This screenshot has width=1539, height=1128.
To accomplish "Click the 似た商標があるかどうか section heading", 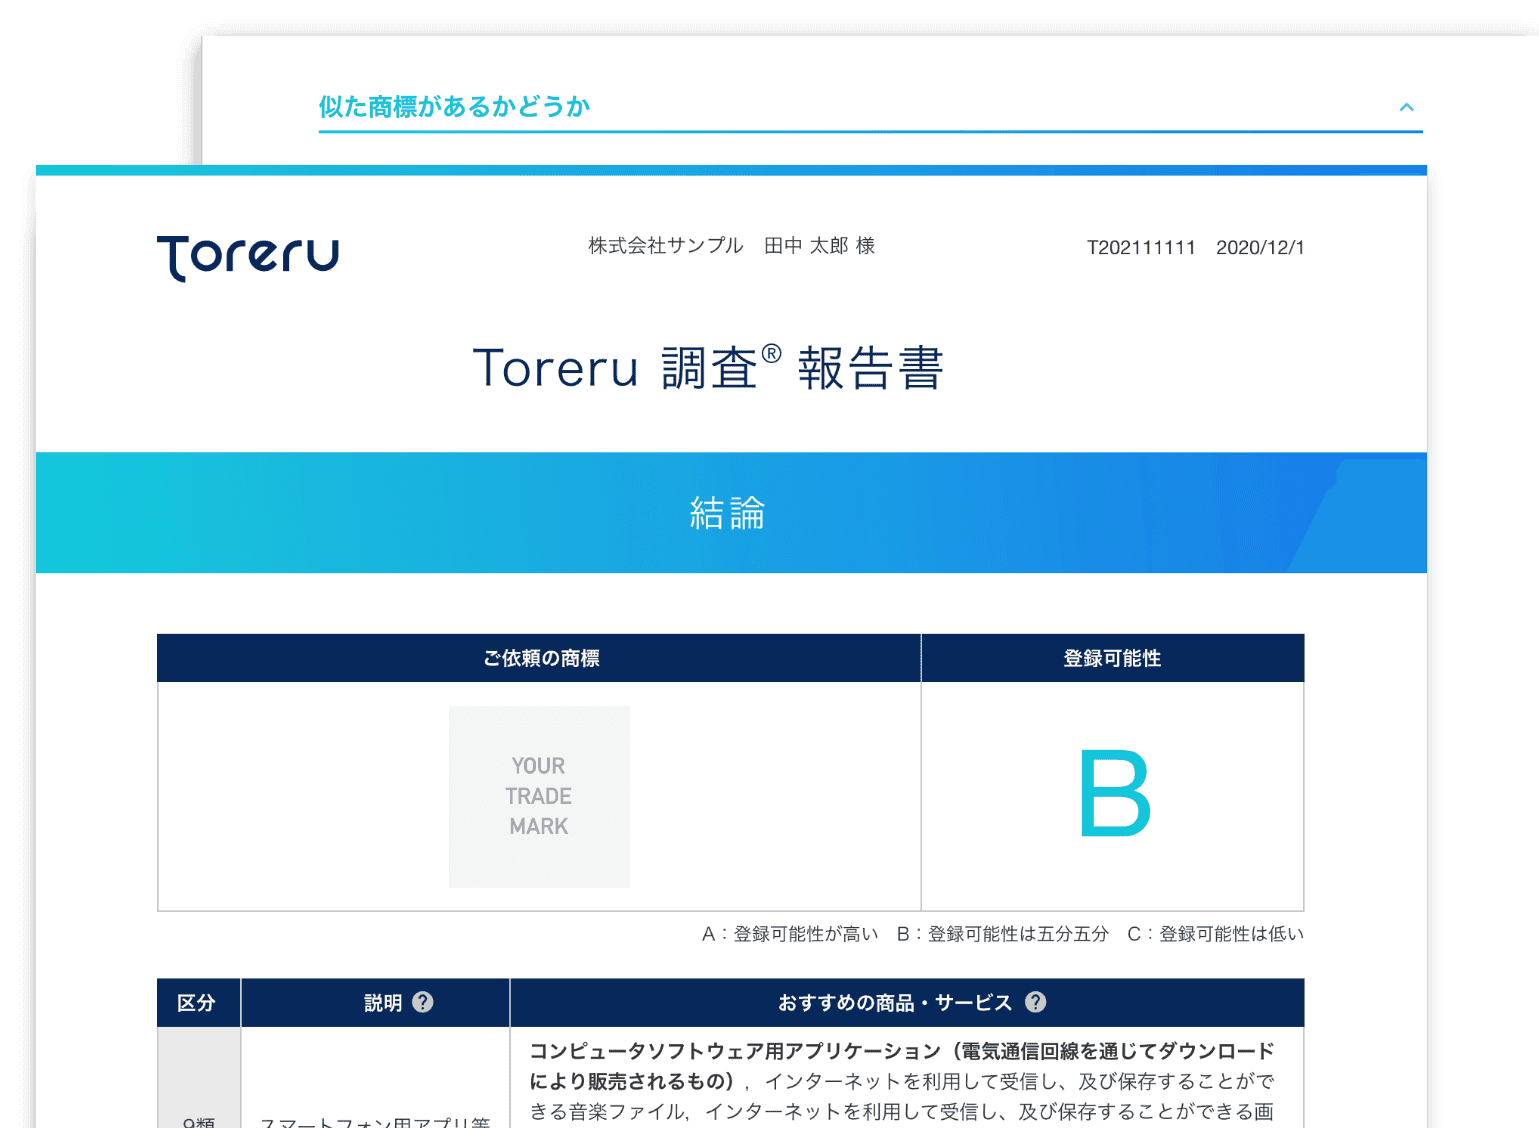I will click(x=454, y=107).
